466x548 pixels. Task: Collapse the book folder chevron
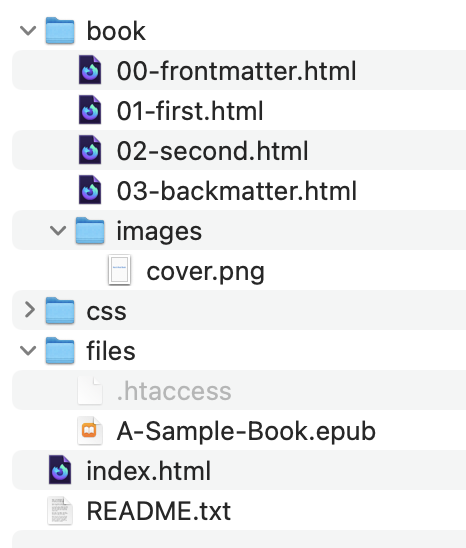click(28, 31)
